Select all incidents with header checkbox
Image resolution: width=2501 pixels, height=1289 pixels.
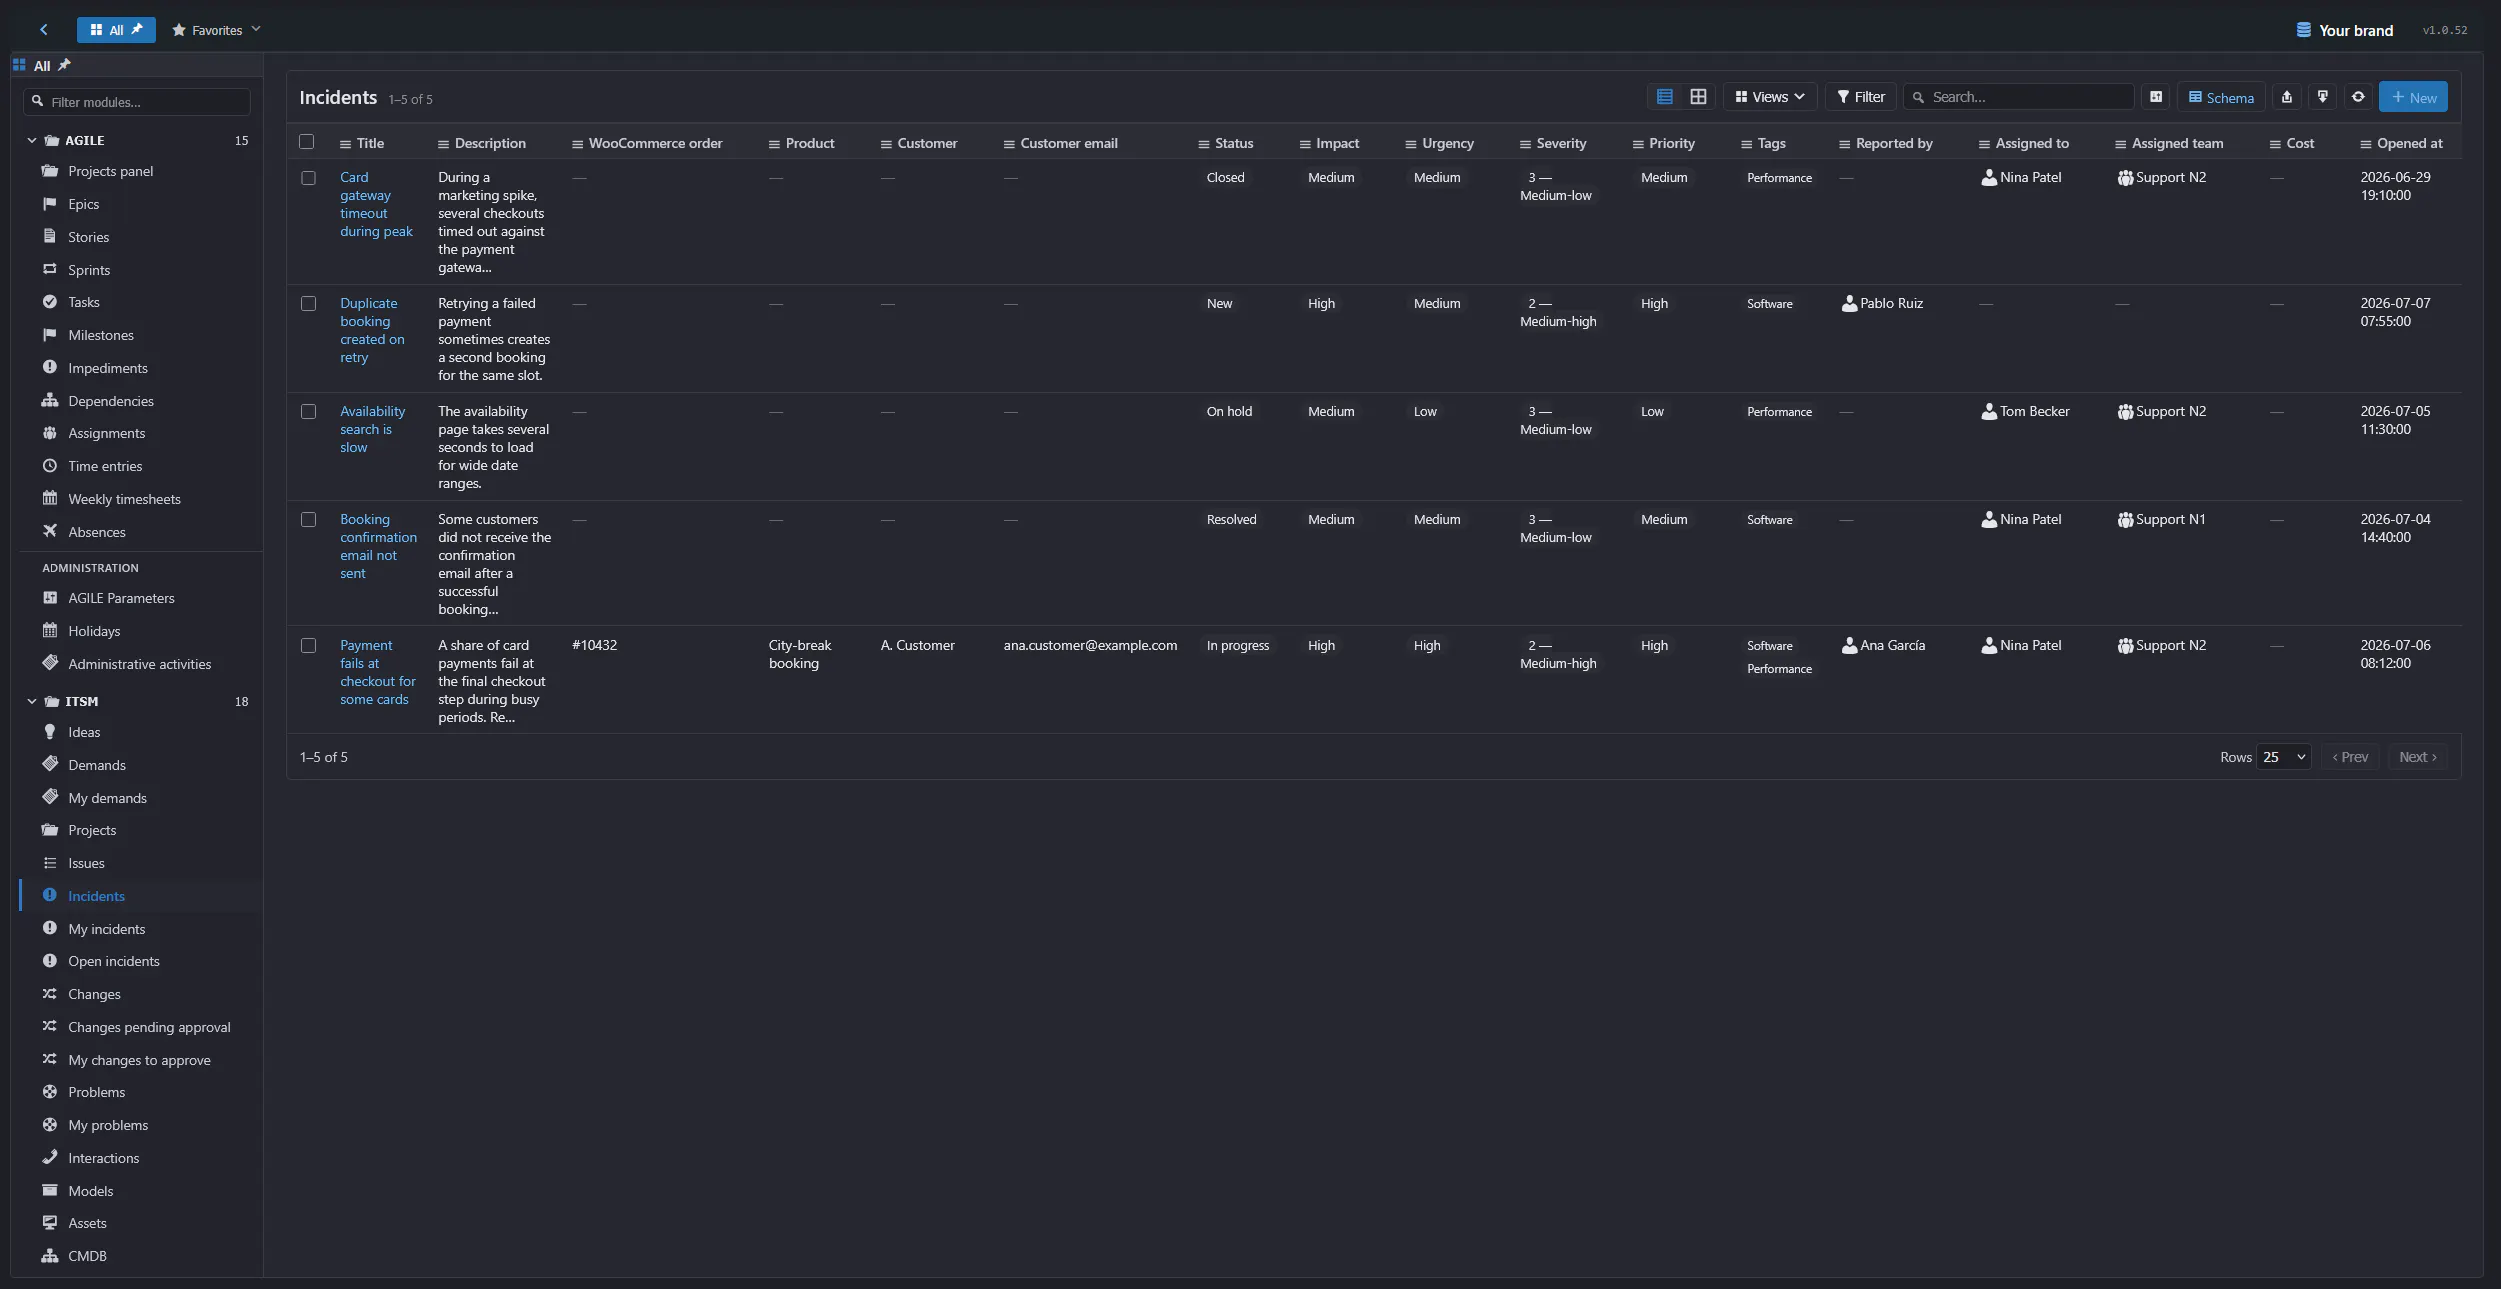(x=307, y=142)
